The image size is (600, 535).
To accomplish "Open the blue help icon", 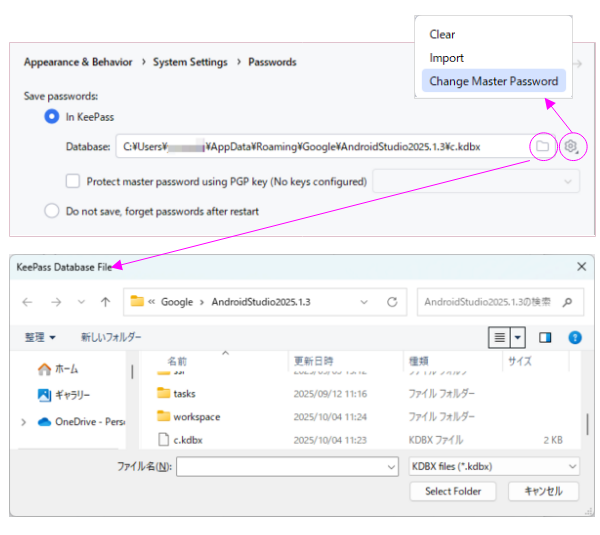I will 575,338.
